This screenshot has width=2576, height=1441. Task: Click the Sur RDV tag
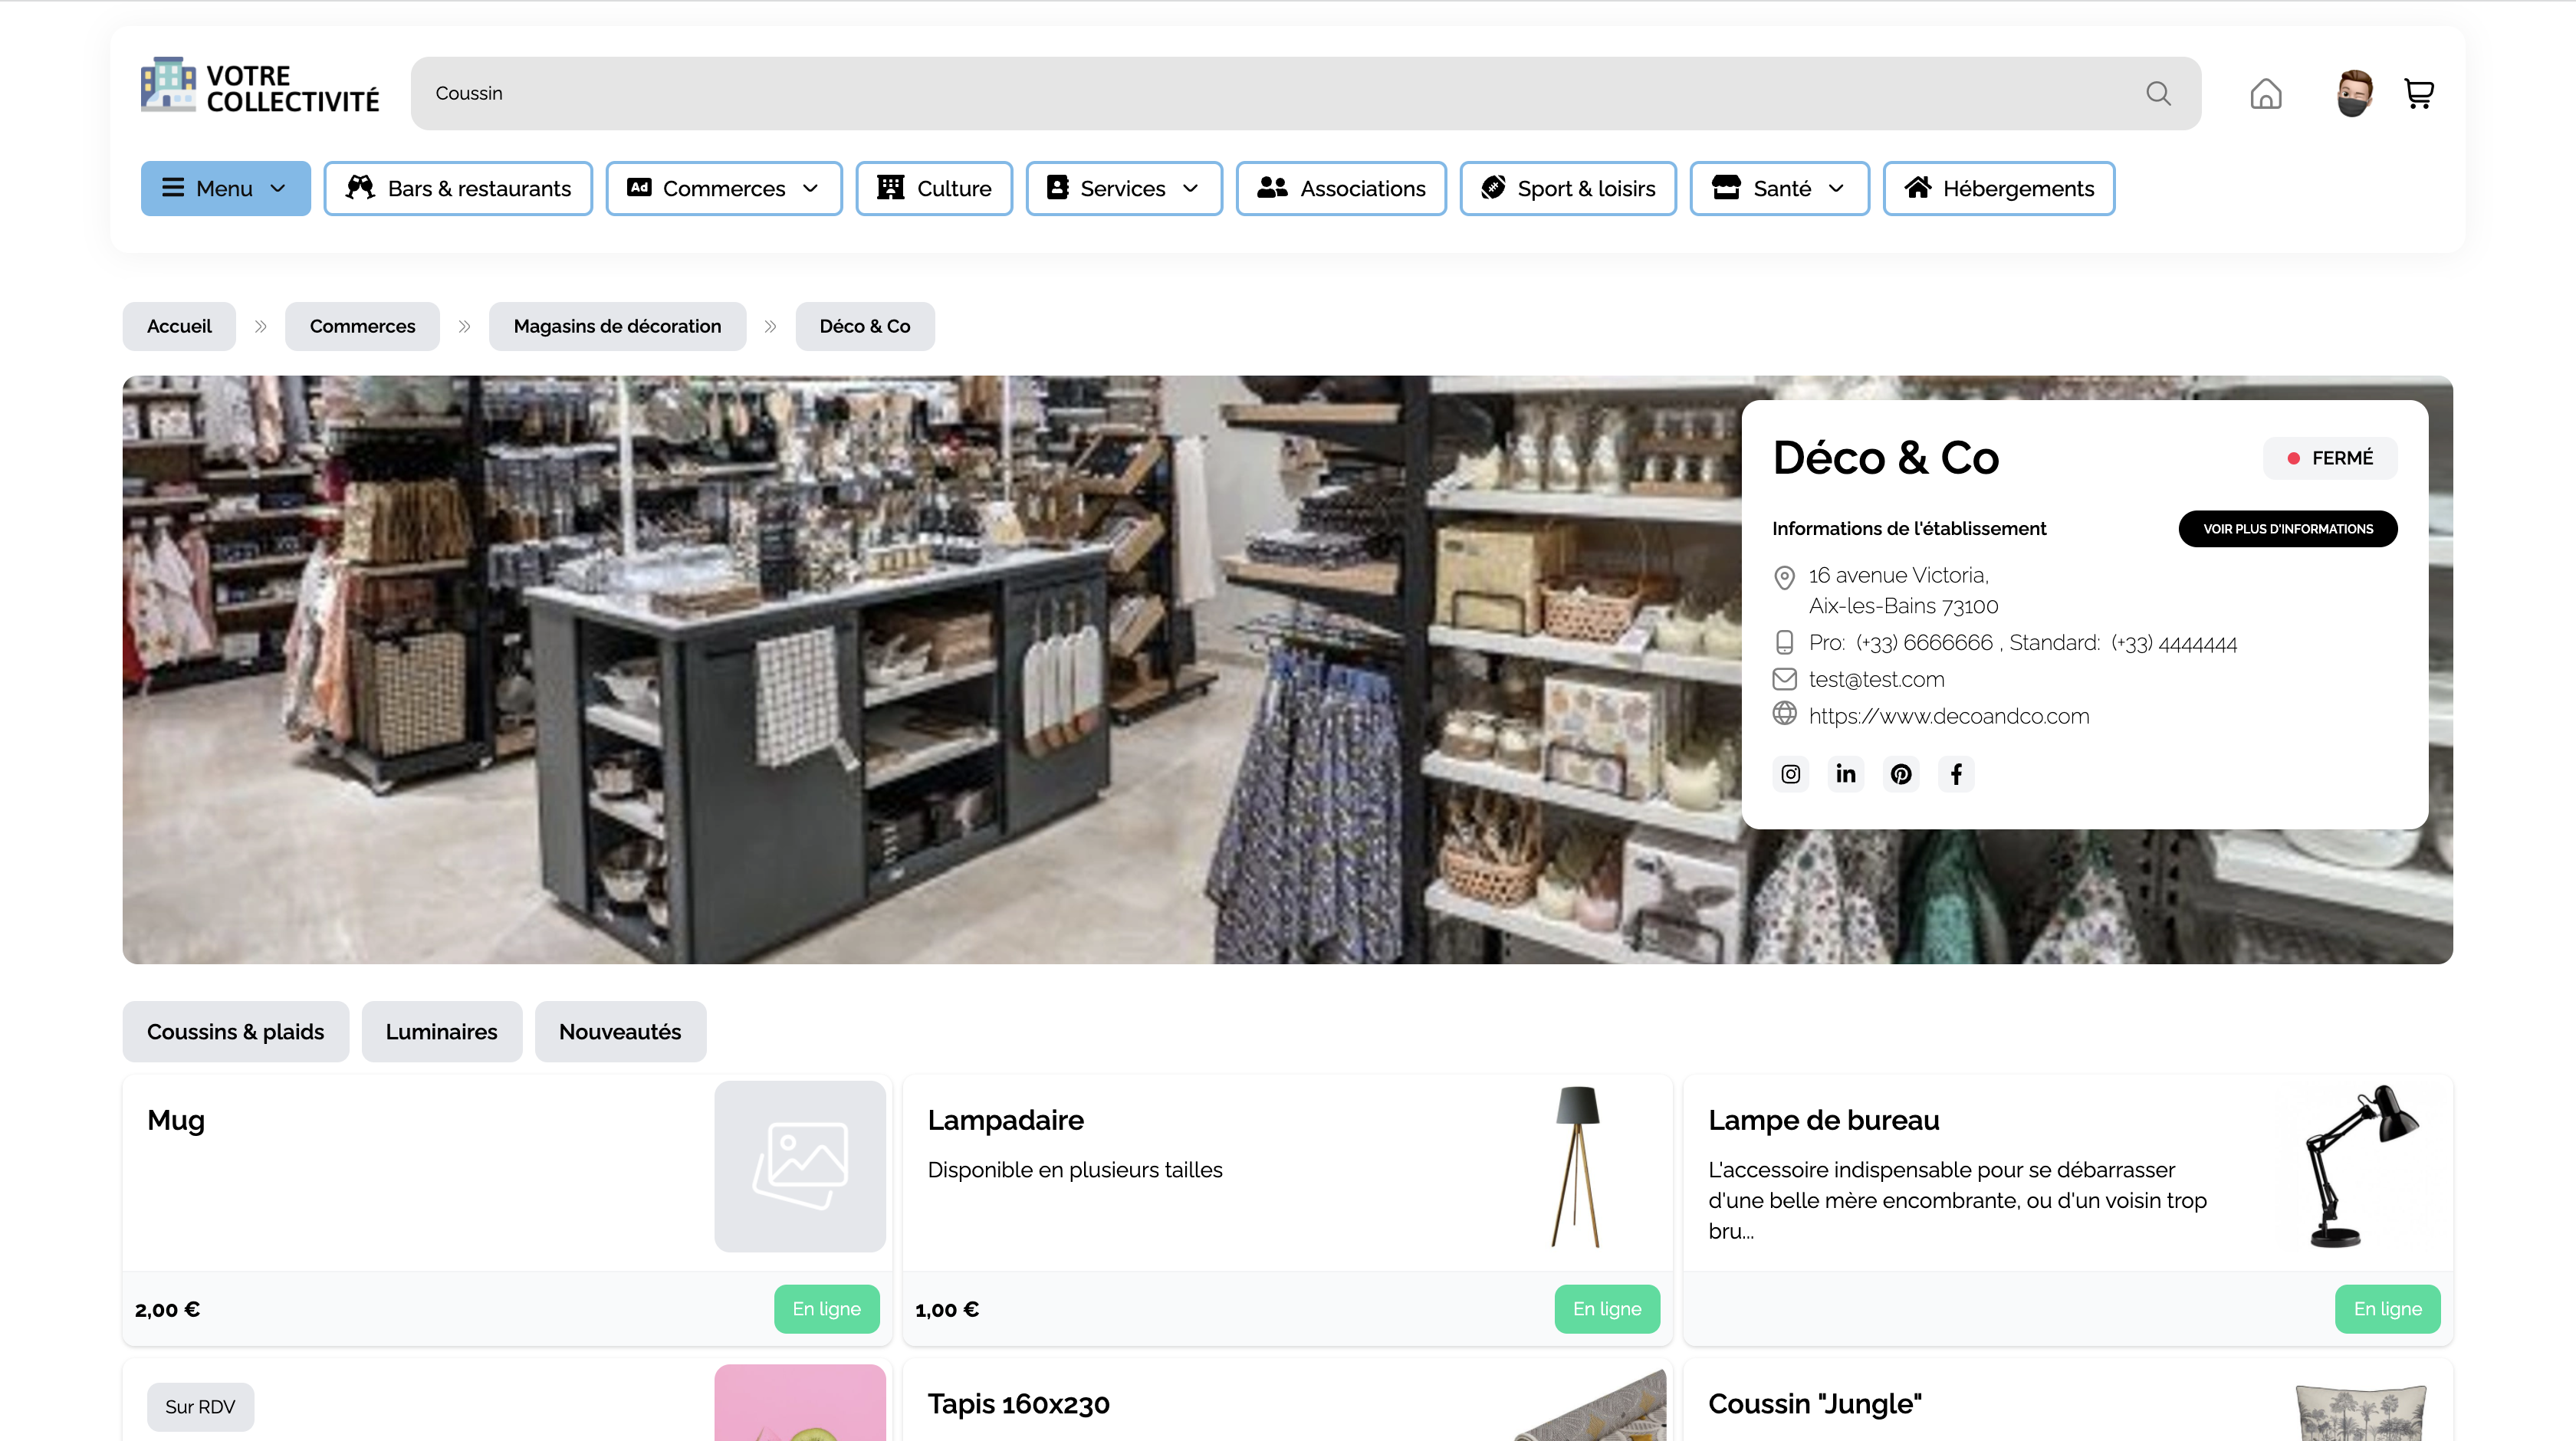(200, 1407)
